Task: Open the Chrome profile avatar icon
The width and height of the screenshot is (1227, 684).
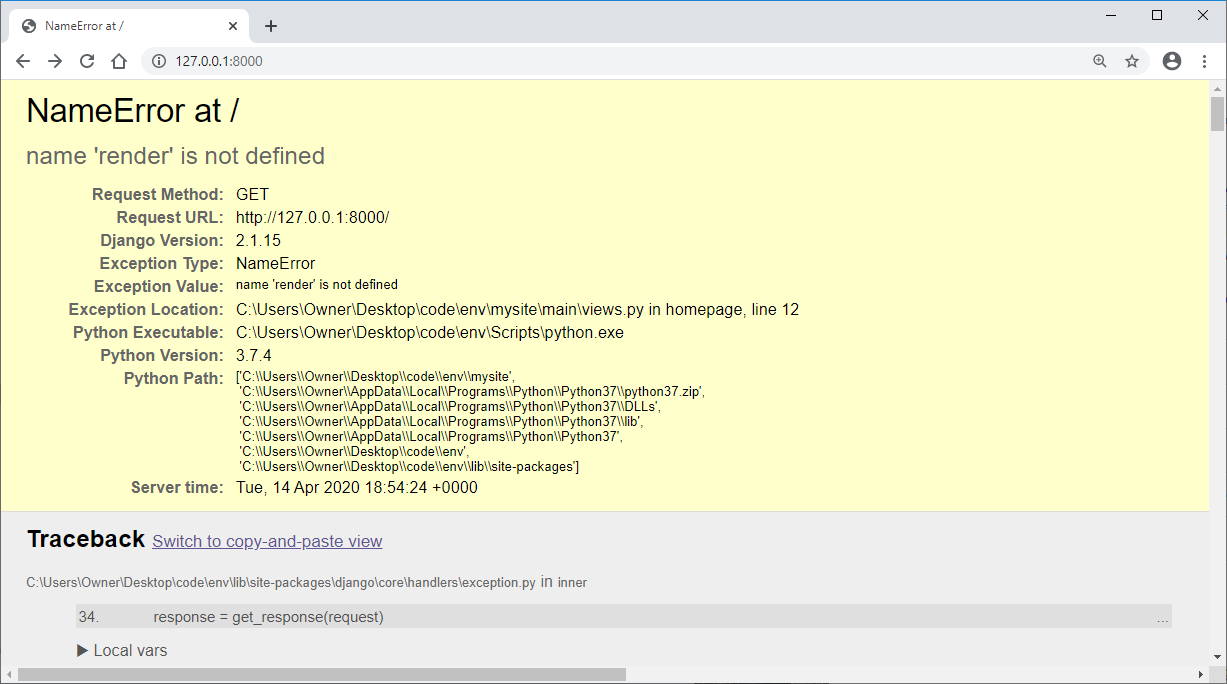Action: pos(1172,61)
